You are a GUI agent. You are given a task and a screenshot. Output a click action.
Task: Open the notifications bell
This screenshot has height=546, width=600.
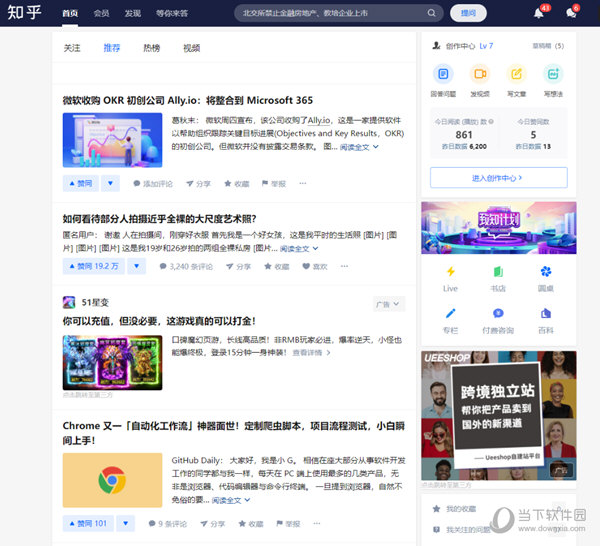coord(538,13)
